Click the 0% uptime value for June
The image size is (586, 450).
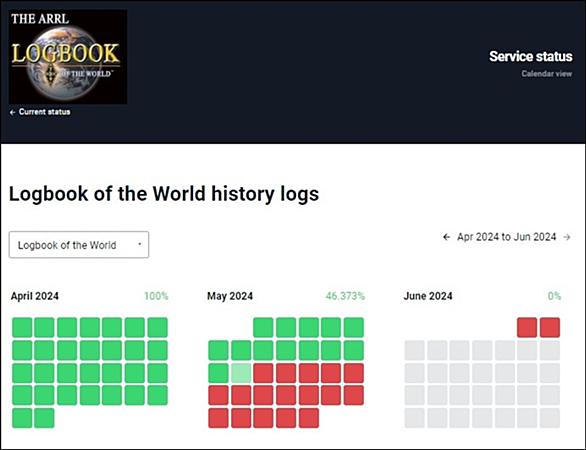(x=554, y=296)
